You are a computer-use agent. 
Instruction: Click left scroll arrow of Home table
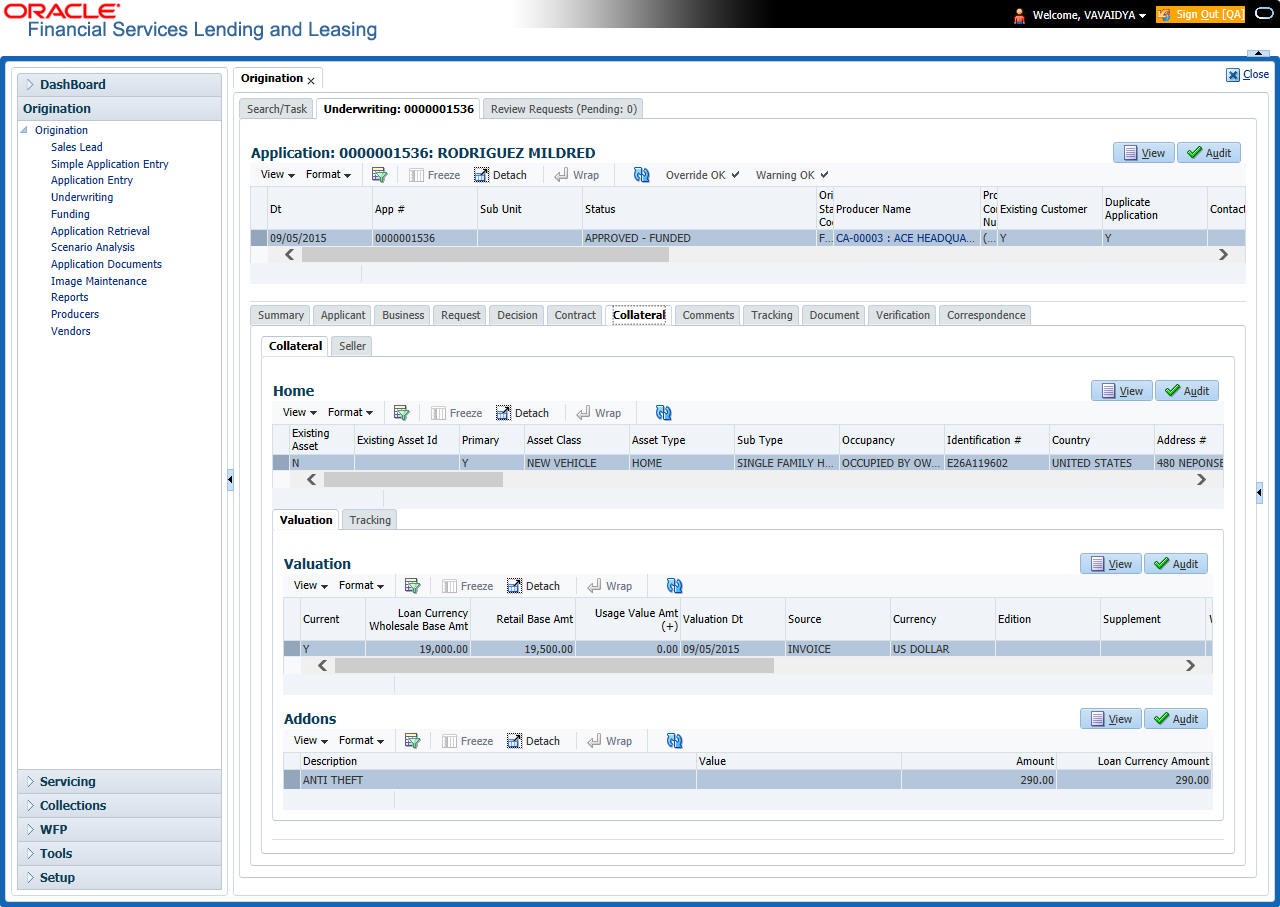click(x=311, y=480)
